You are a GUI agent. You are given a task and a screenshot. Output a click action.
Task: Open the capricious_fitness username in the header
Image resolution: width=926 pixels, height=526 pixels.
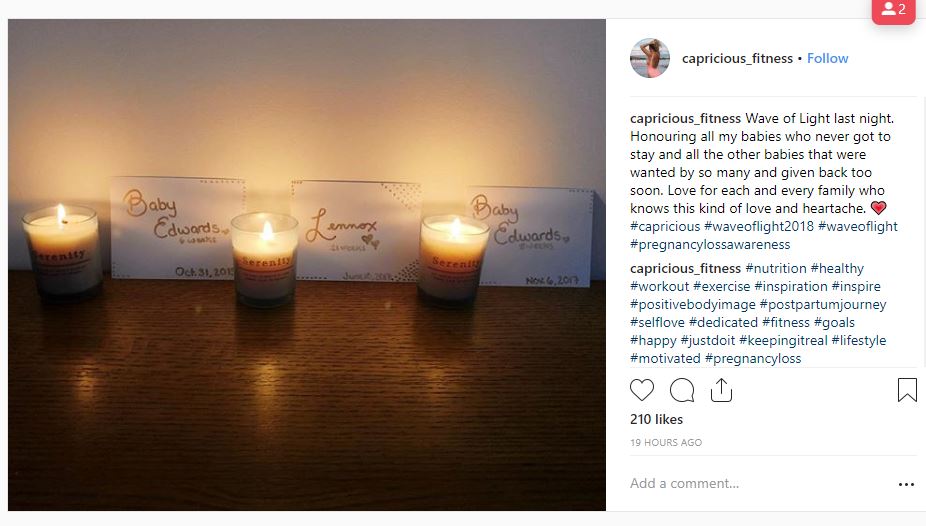737,58
